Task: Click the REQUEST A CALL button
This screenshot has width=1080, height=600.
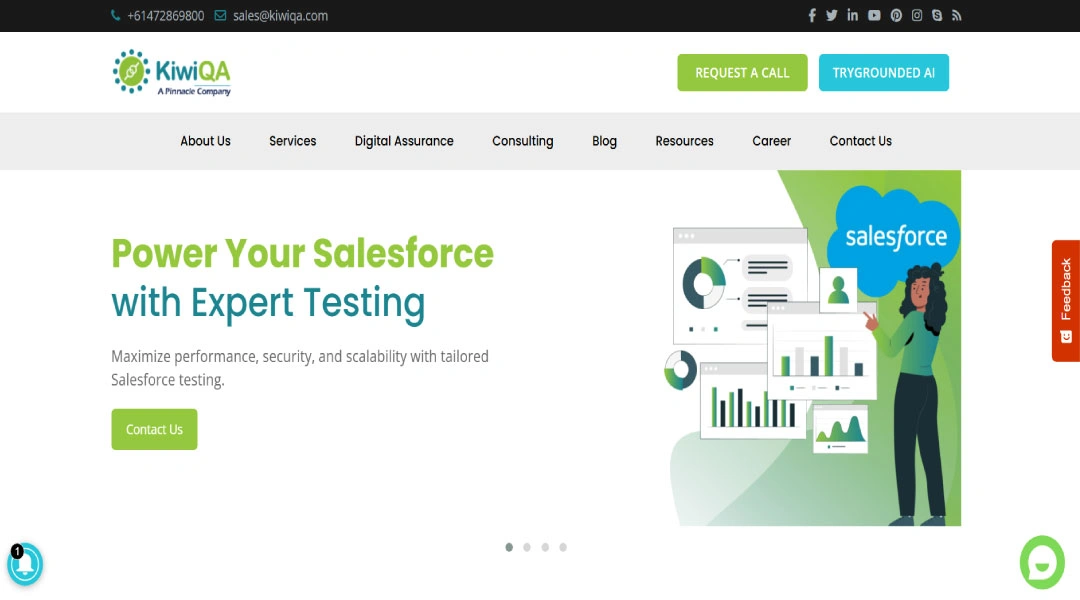Action: point(742,72)
